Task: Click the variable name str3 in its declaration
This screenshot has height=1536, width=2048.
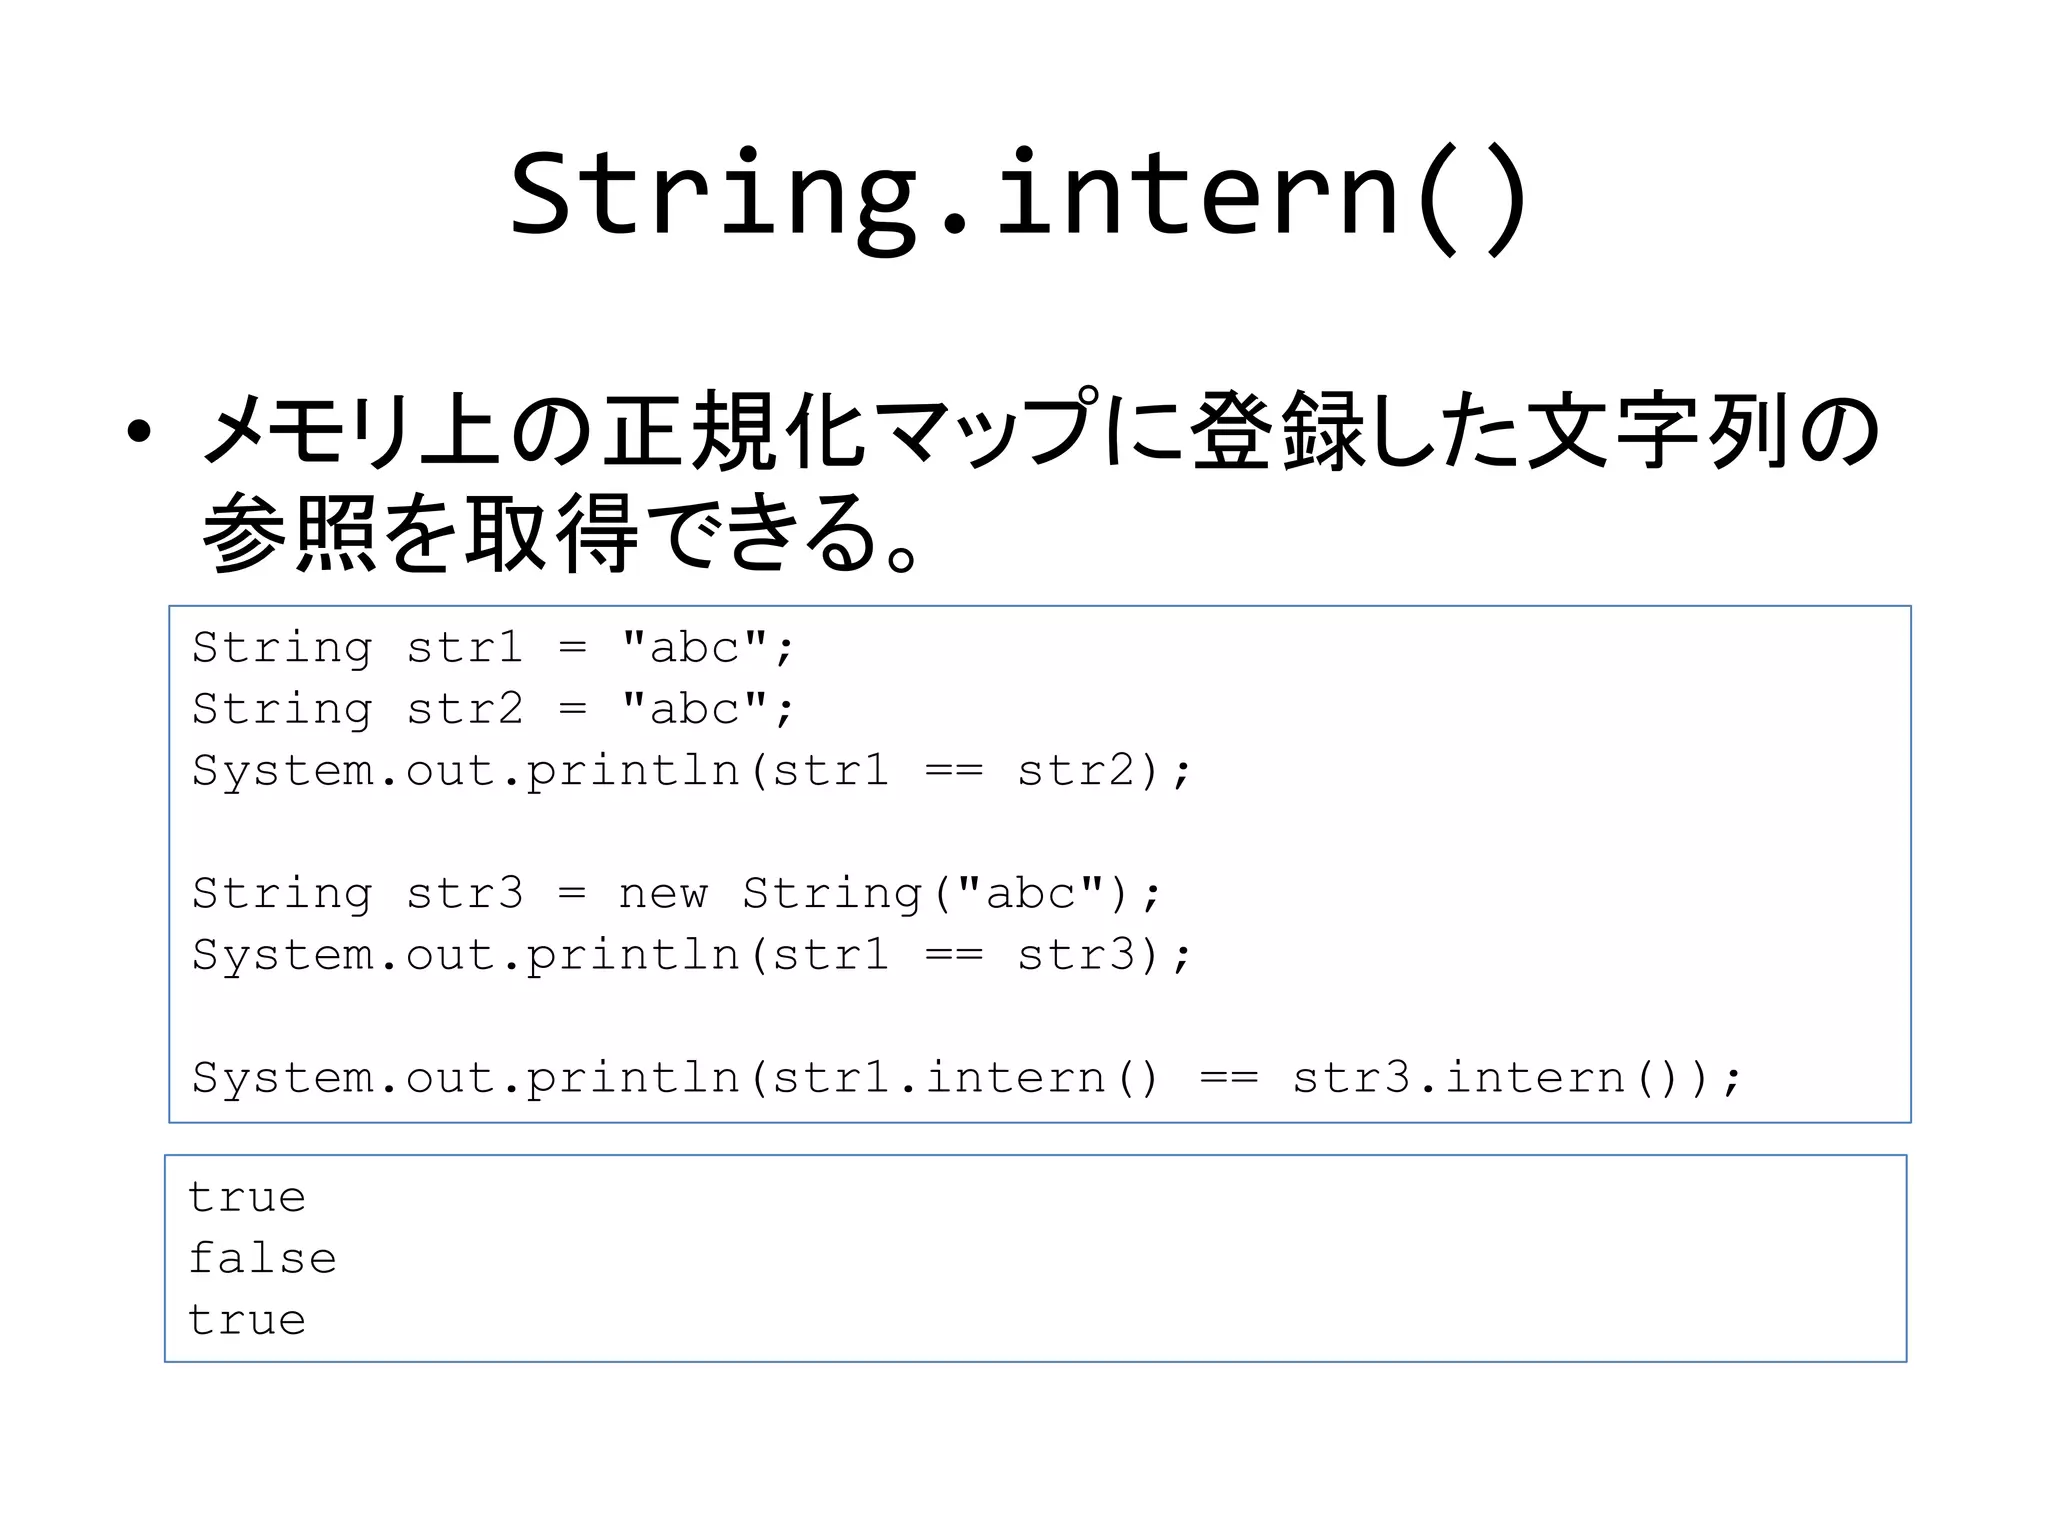Action: 464,893
